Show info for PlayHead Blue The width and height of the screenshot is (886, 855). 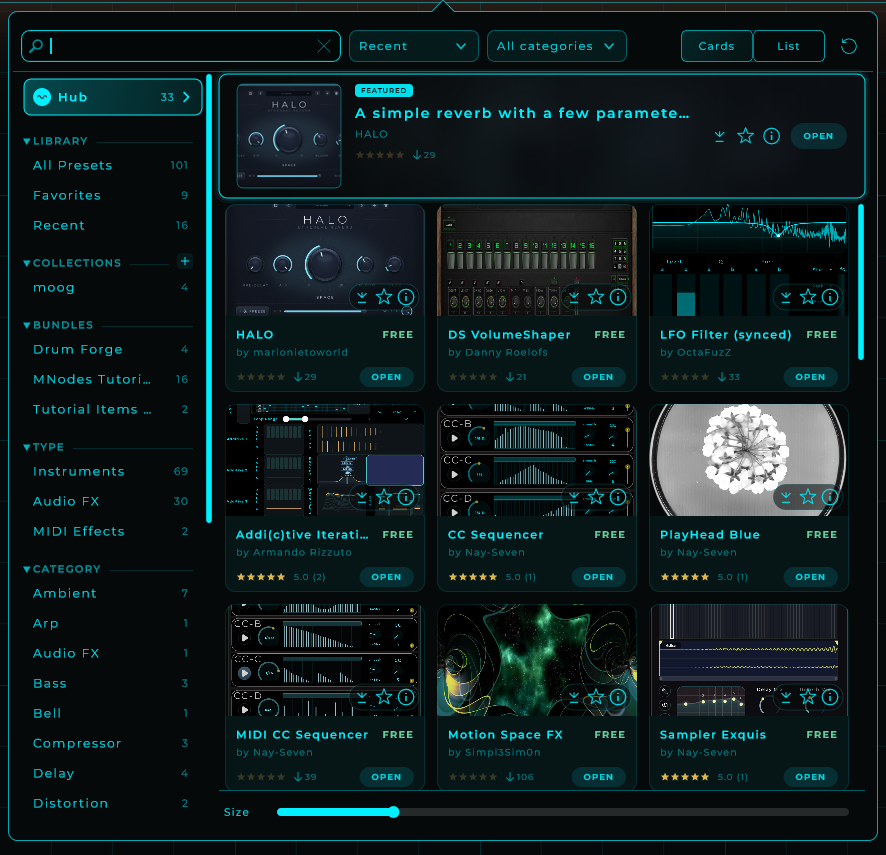[829, 497]
